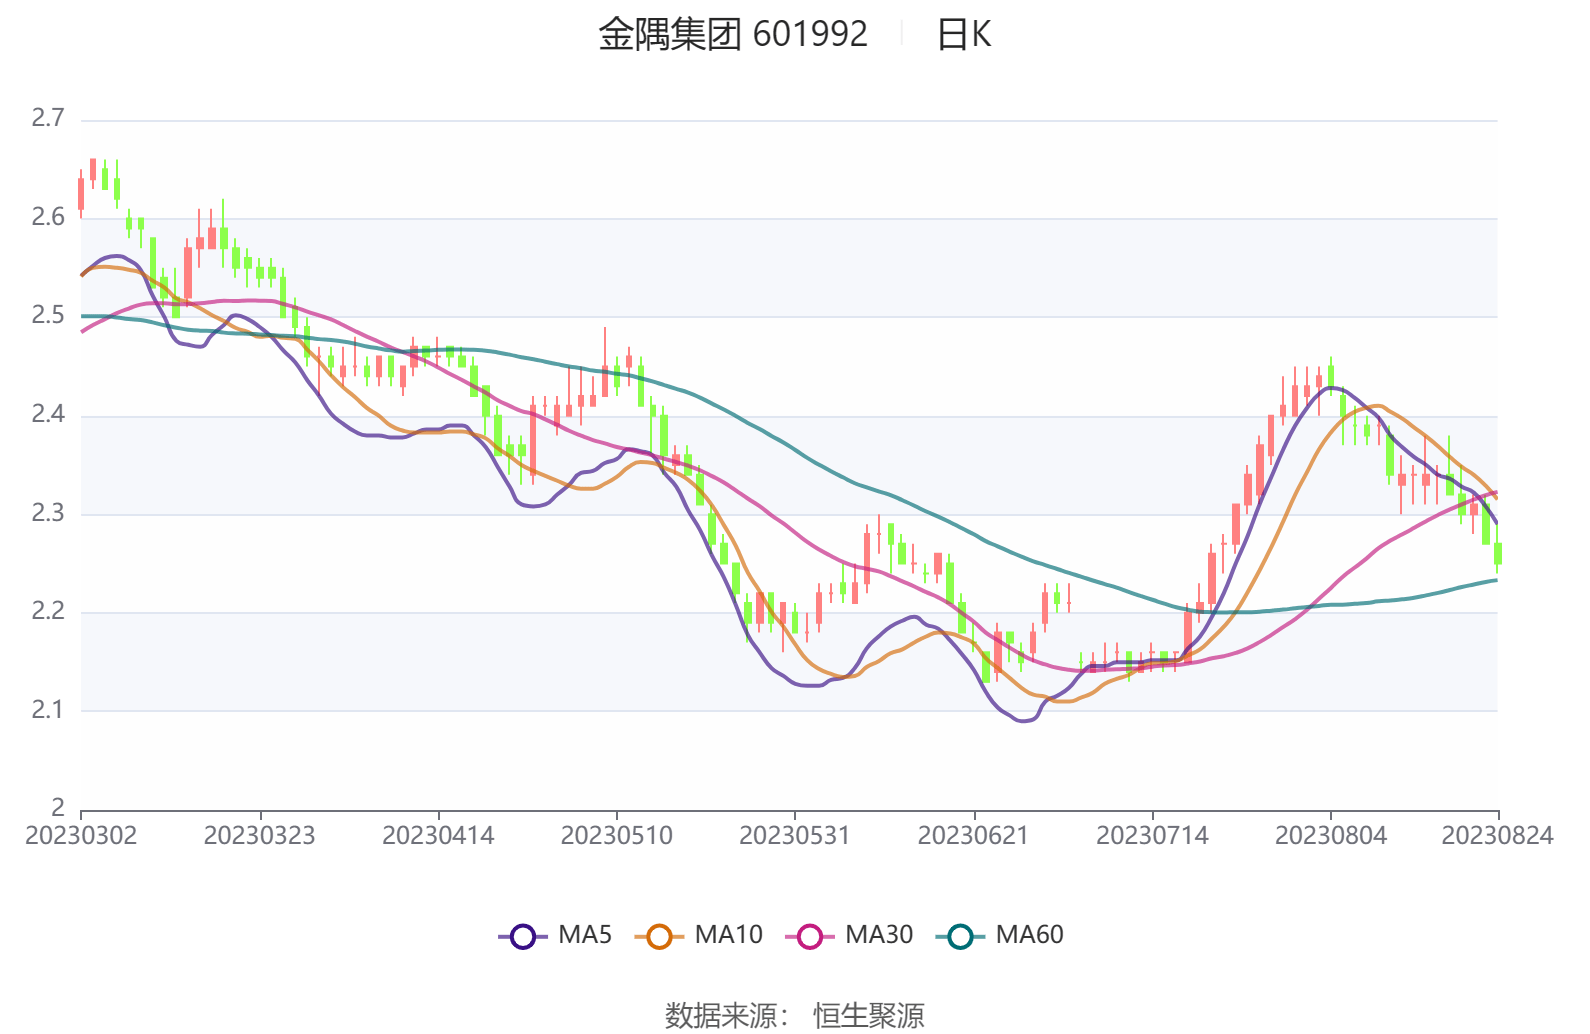Click the orange MA10 legend marker
Image resolution: width=1590 pixels, height=1034 pixels.
(x=659, y=937)
